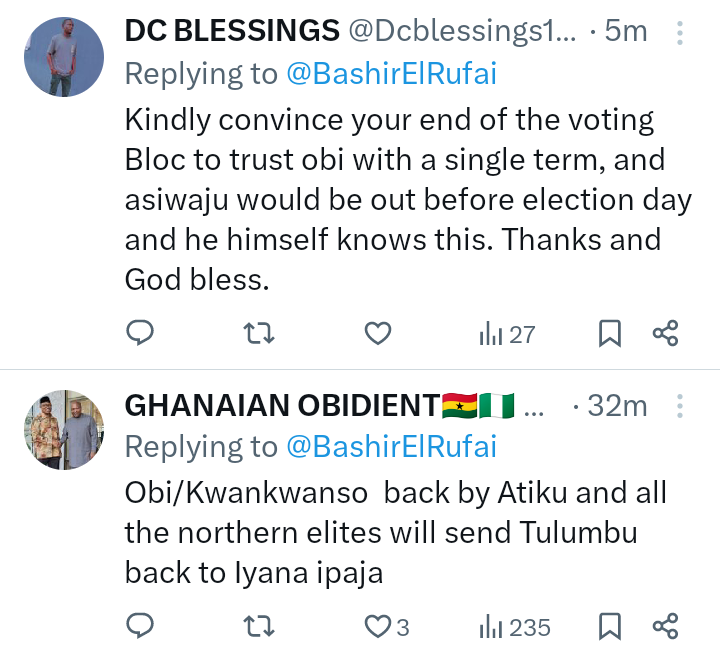Open @BashirElRufai mention in first reply
This screenshot has height=652, width=720.
[x=391, y=72]
